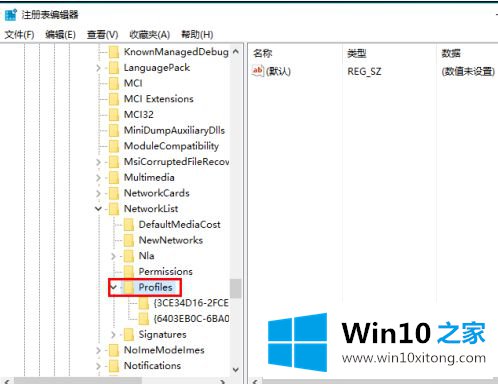Image resolution: width=498 pixels, height=384 pixels.
Task: Click the tree pane horizontal scroll right arrow
Action: coord(223,381)
